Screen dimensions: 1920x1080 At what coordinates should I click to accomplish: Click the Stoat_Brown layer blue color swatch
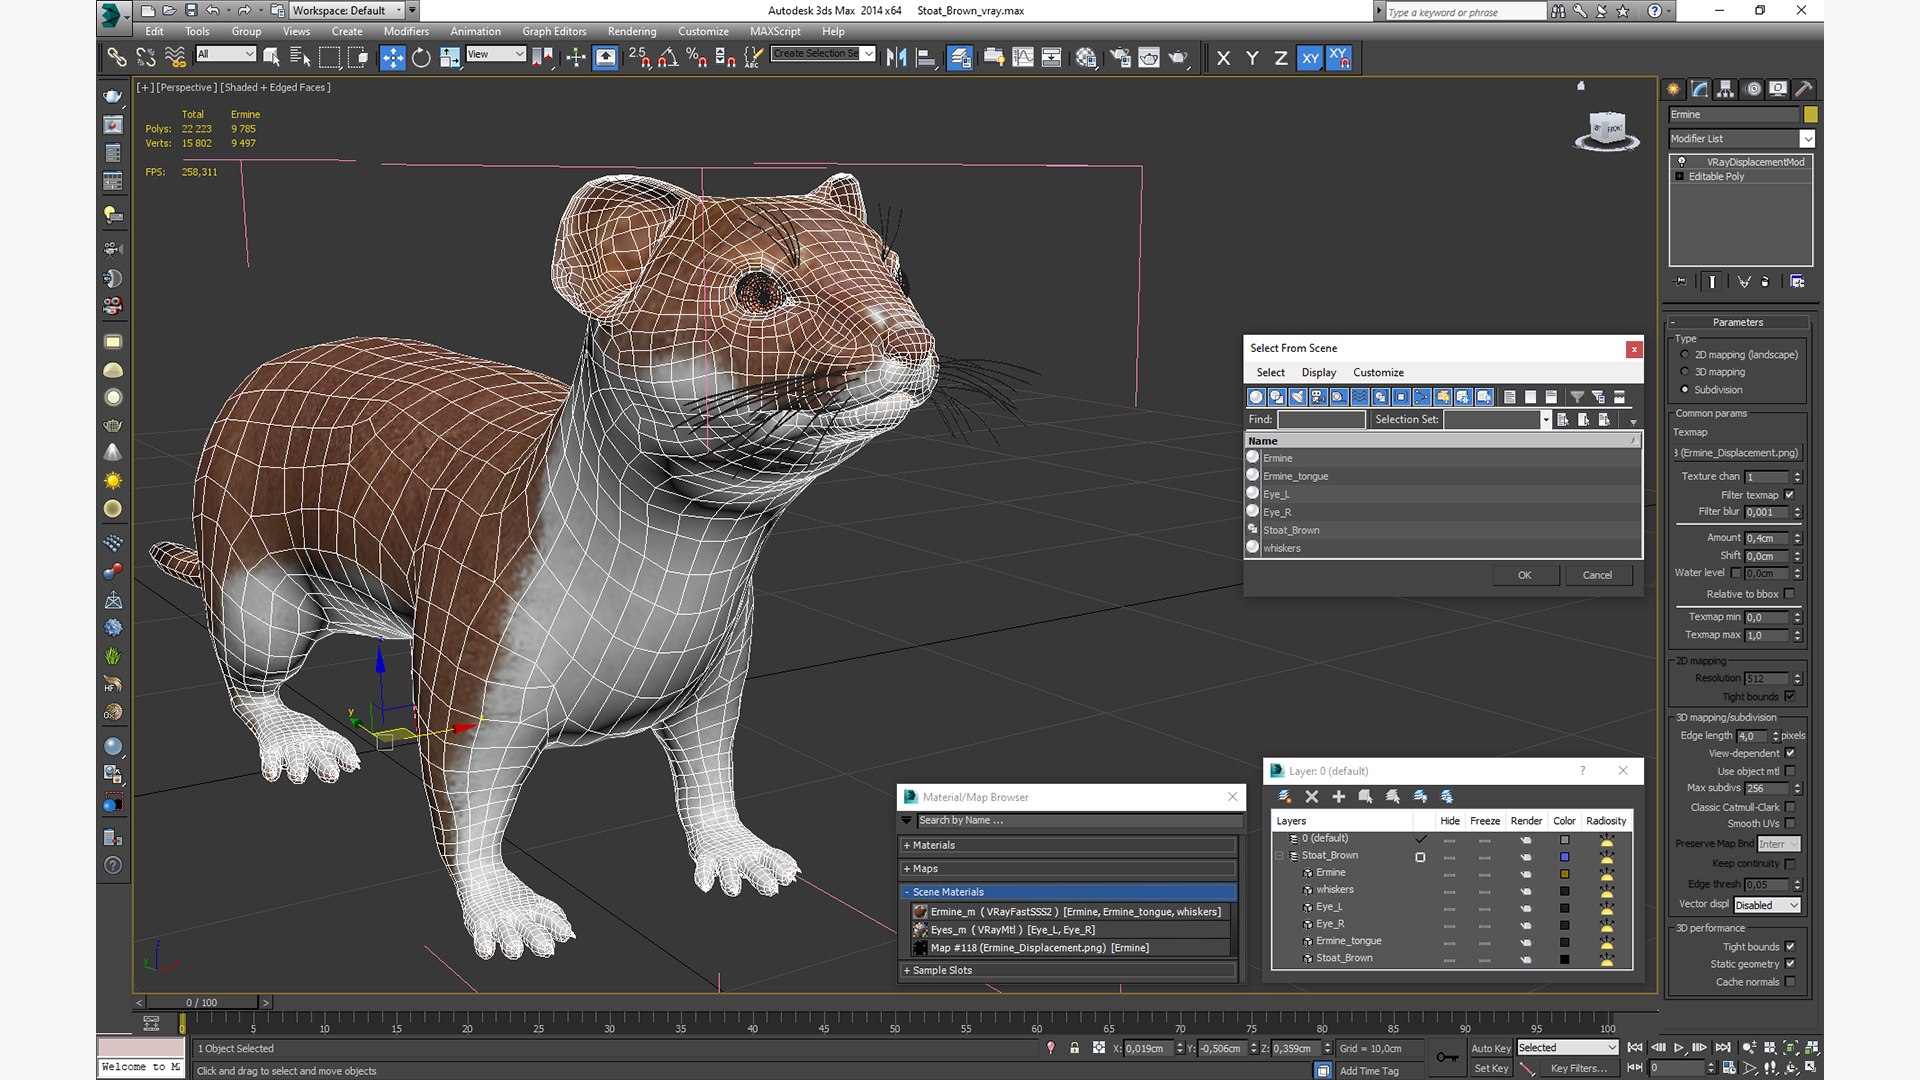click(x=1564, y=857)
